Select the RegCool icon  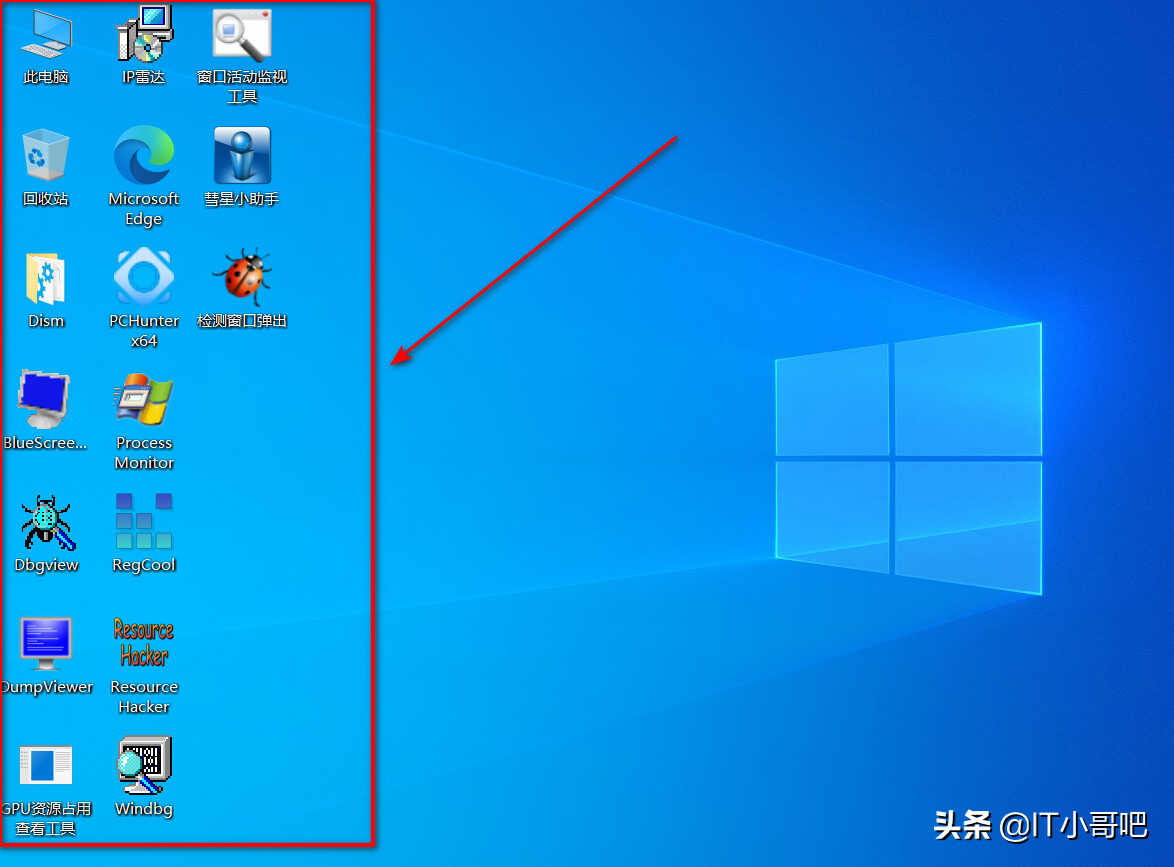pyautogui.click(x=144, y=520)
